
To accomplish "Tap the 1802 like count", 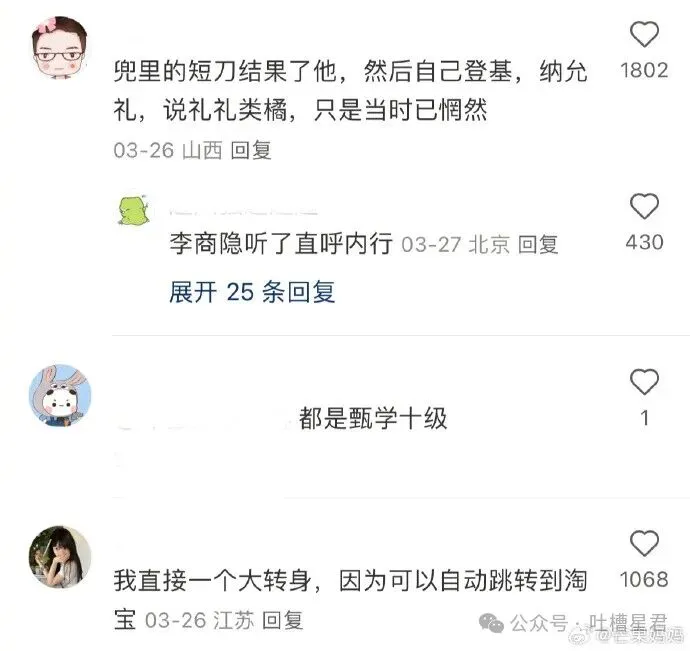I will click(x=644, y=70).
